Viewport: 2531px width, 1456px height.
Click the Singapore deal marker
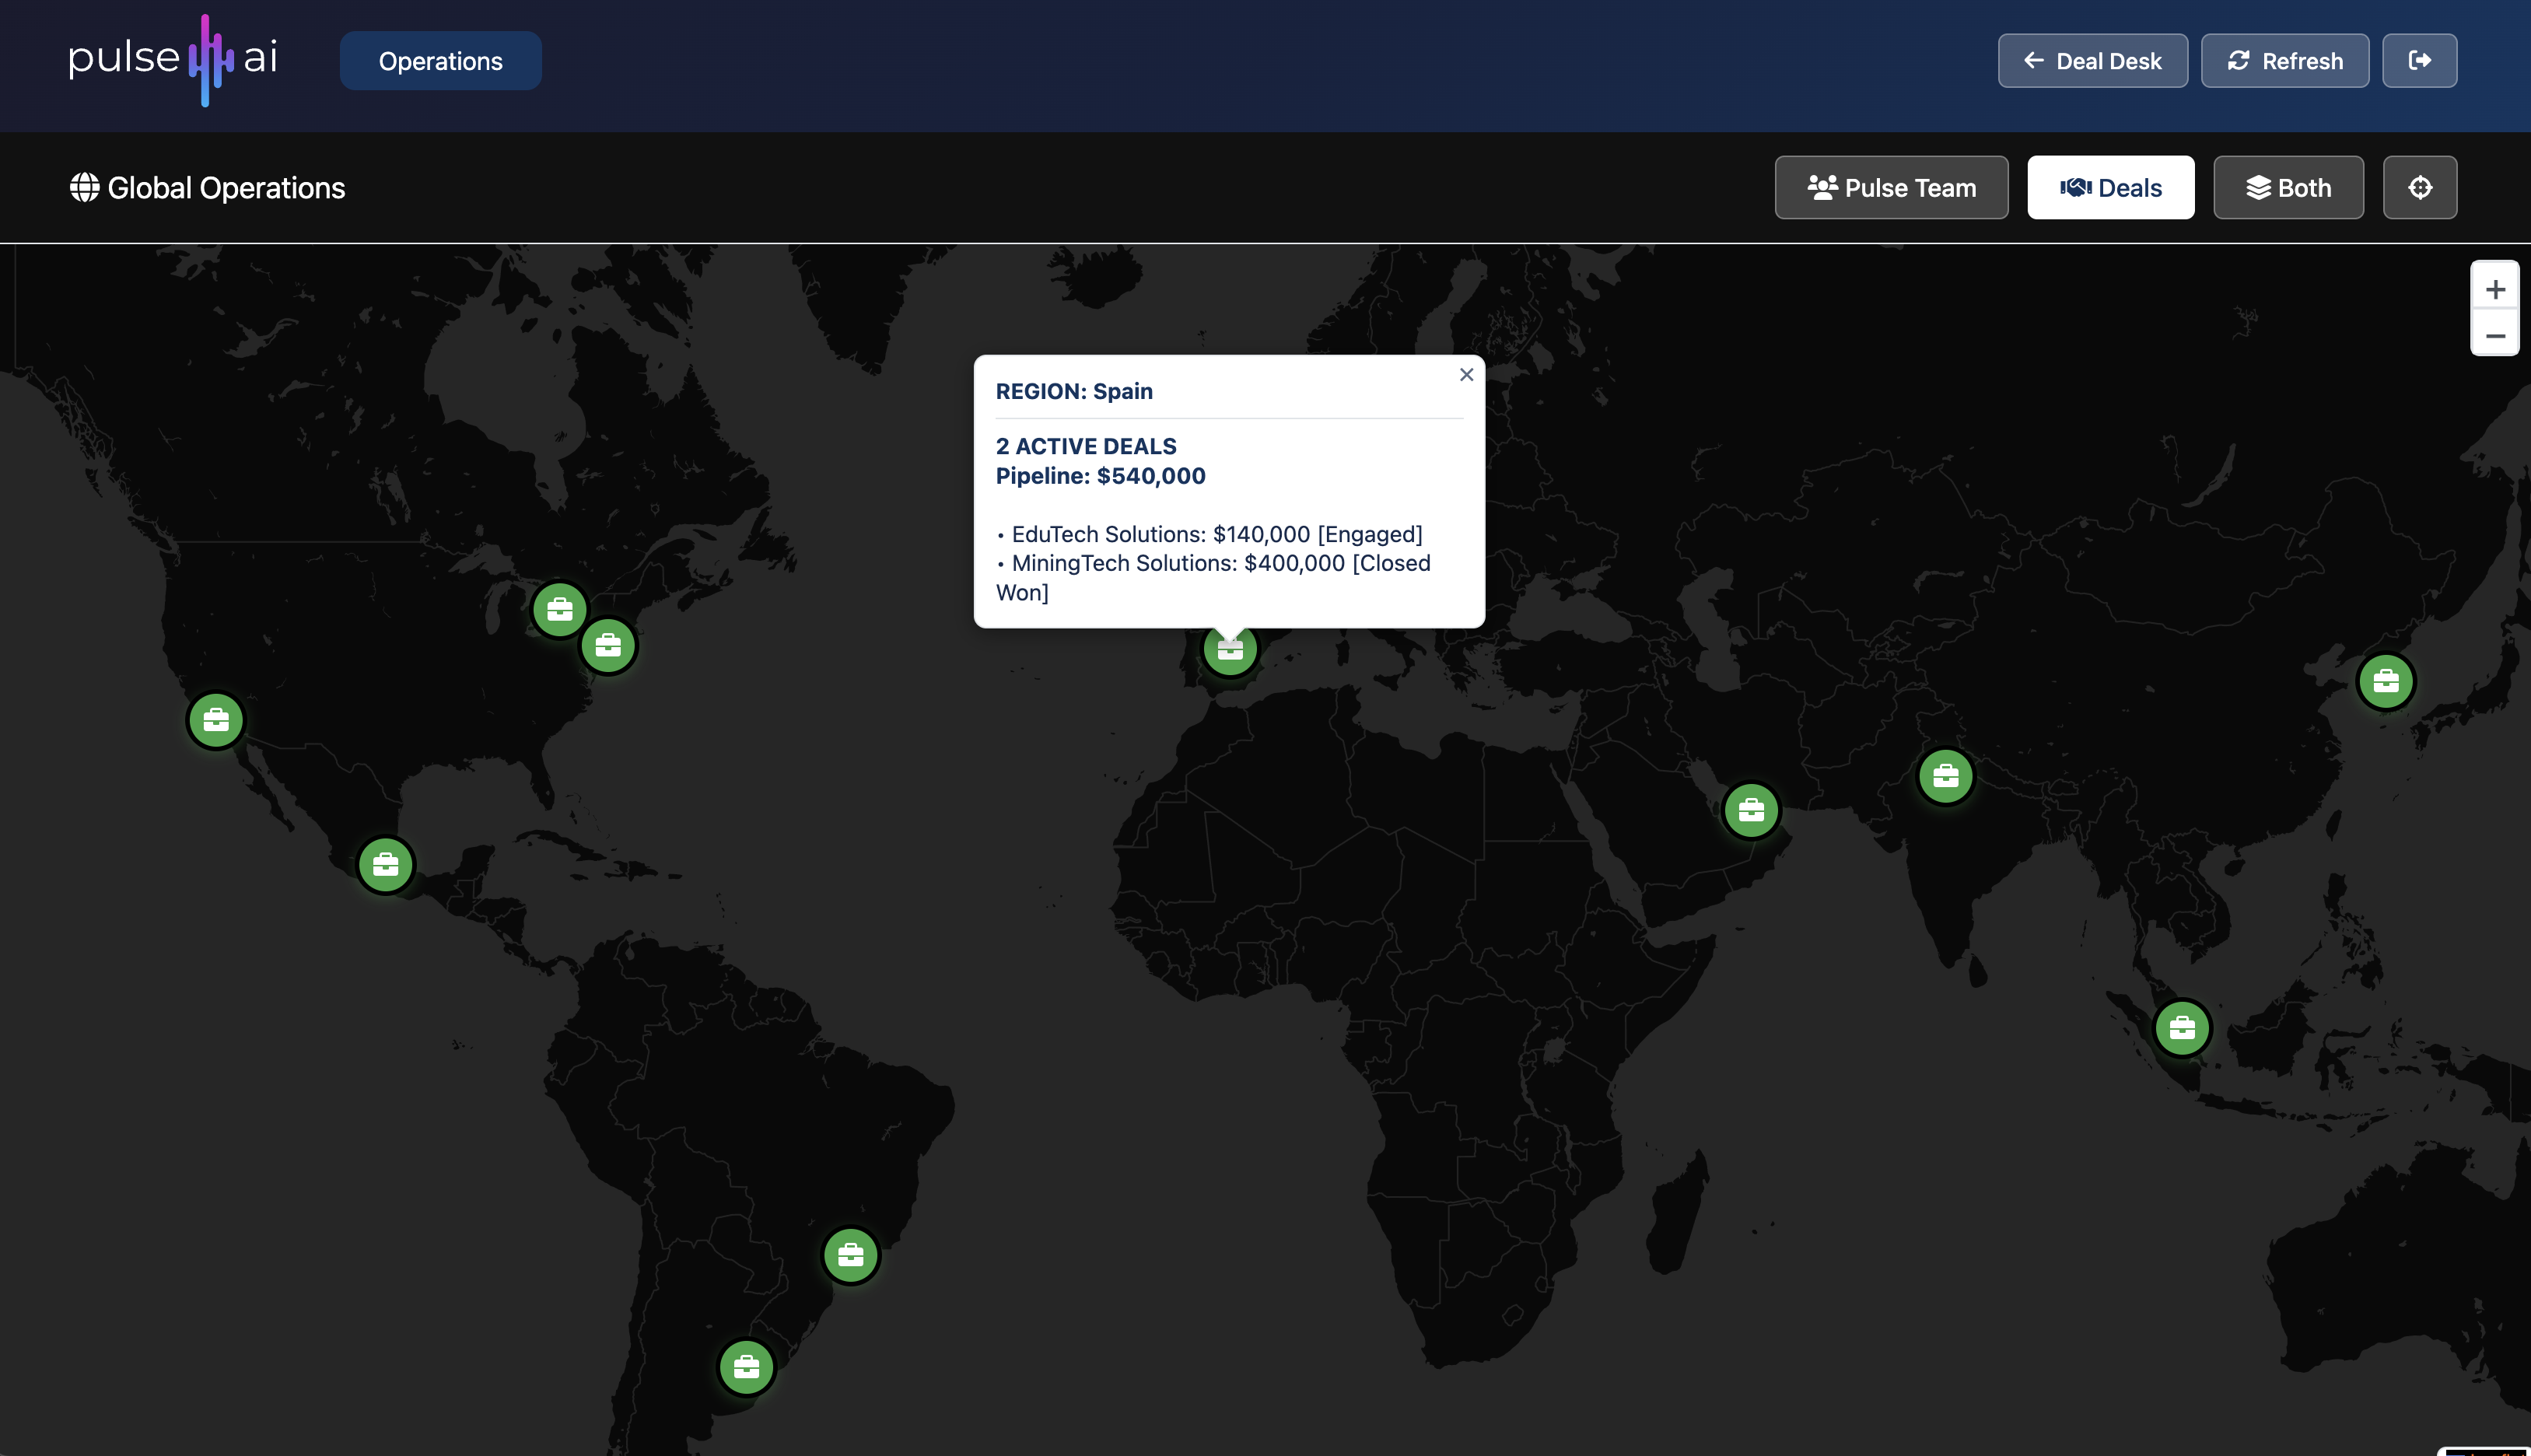[x=2182, y=1028]
